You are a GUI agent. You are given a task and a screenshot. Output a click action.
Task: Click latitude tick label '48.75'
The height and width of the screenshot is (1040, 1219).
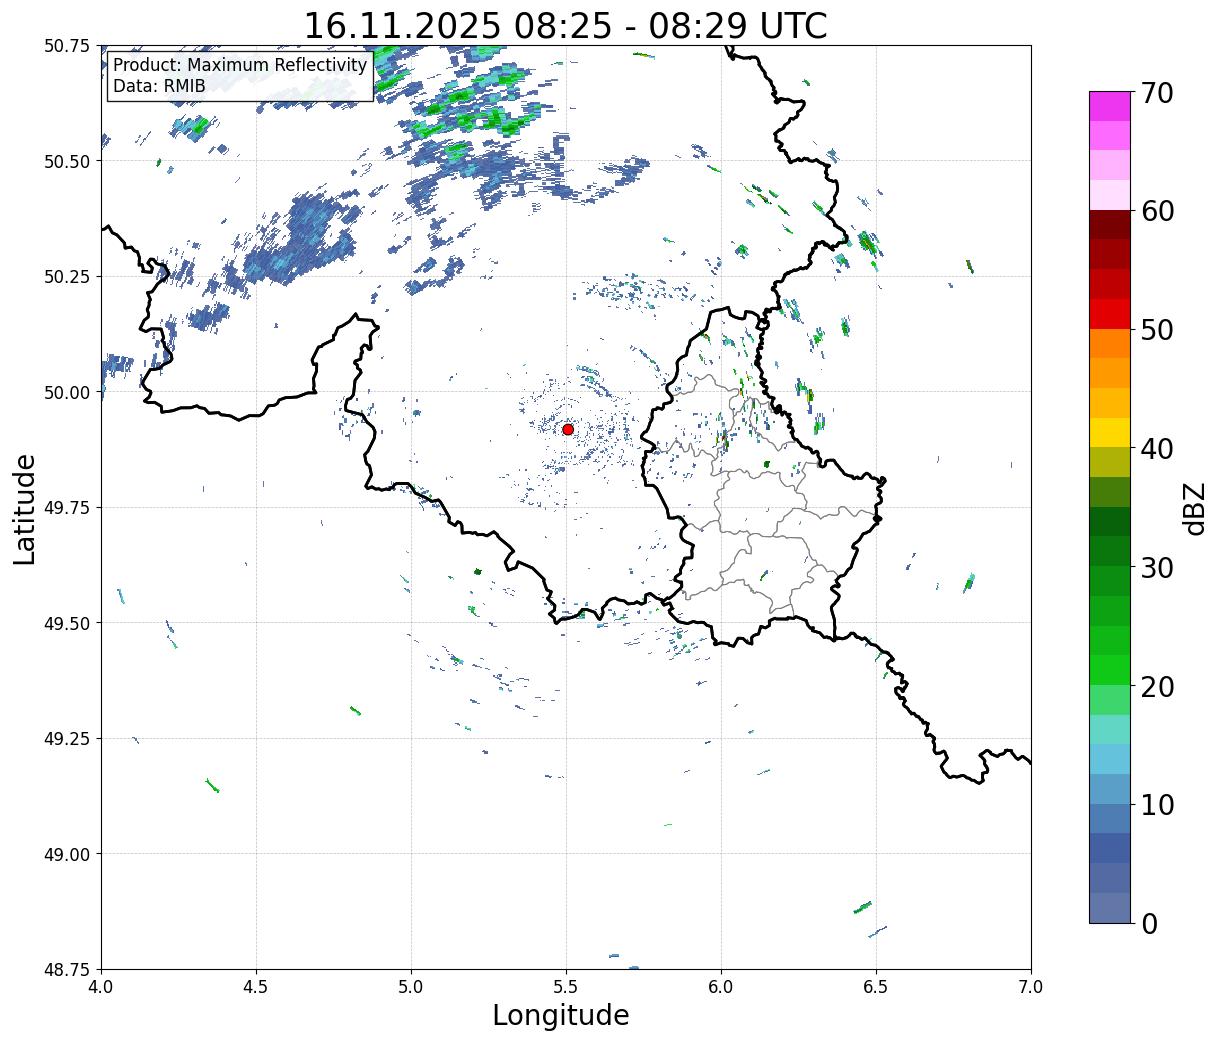(x=67, y=969)
